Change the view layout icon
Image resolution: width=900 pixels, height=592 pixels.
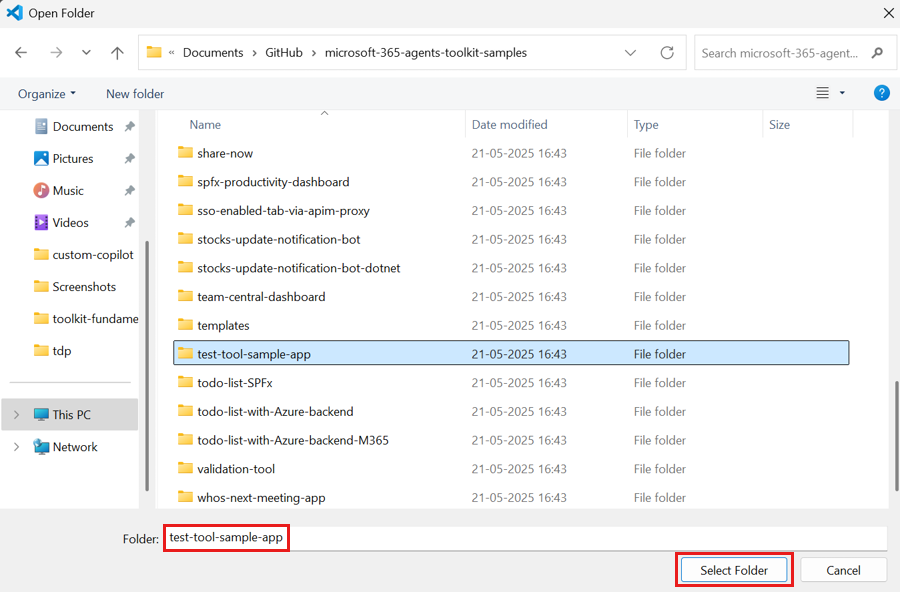click(823, 93)
